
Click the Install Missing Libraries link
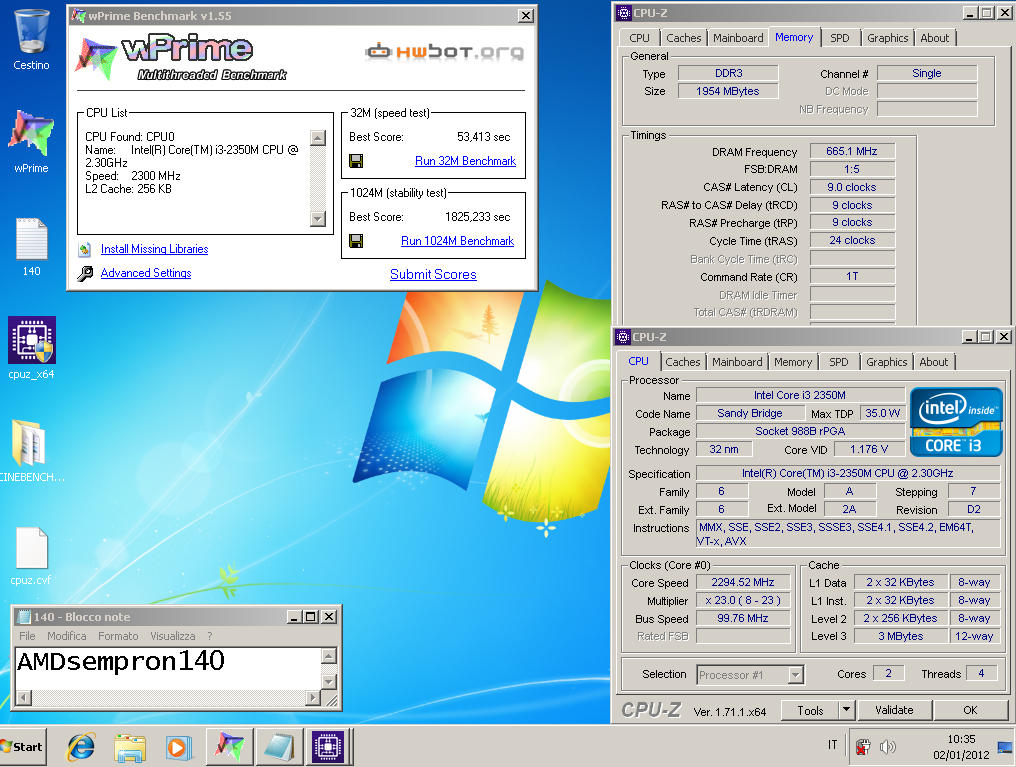click(x=154, y=249)
